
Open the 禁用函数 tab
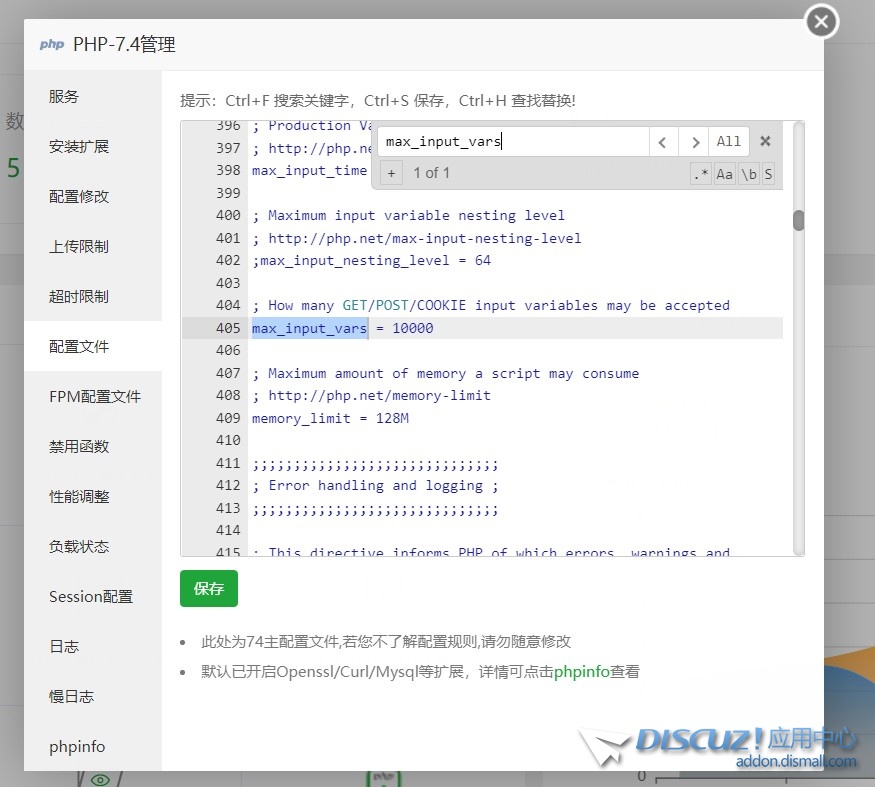79,447
